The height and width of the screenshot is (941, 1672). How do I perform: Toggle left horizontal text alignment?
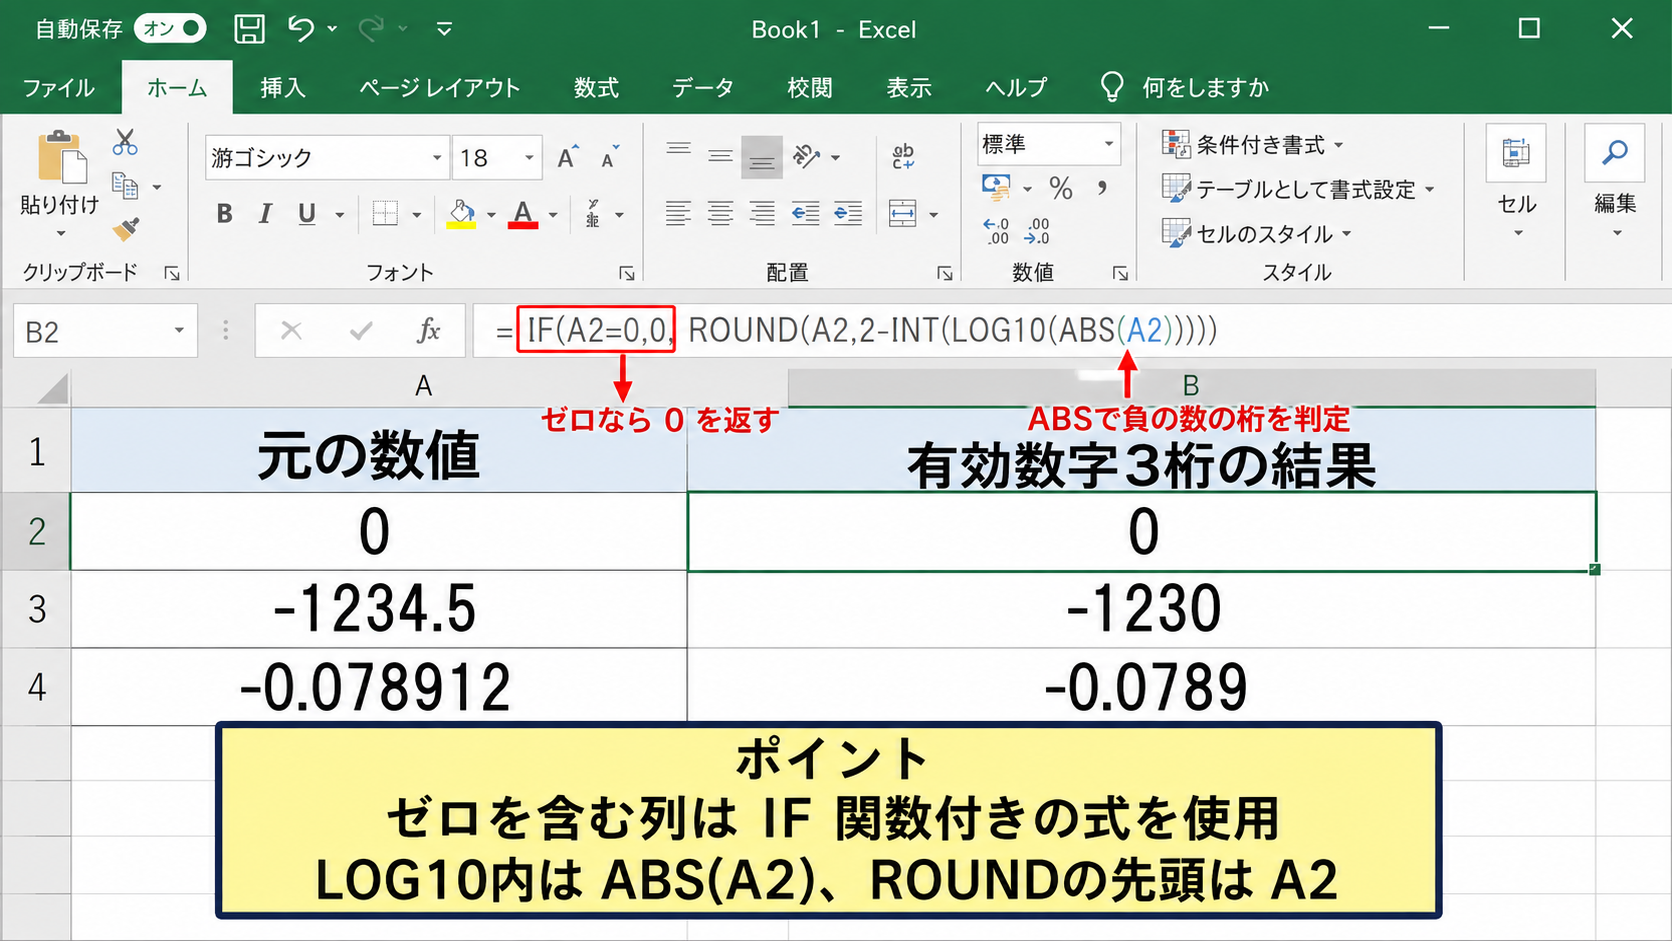click(x=679, y=213)
